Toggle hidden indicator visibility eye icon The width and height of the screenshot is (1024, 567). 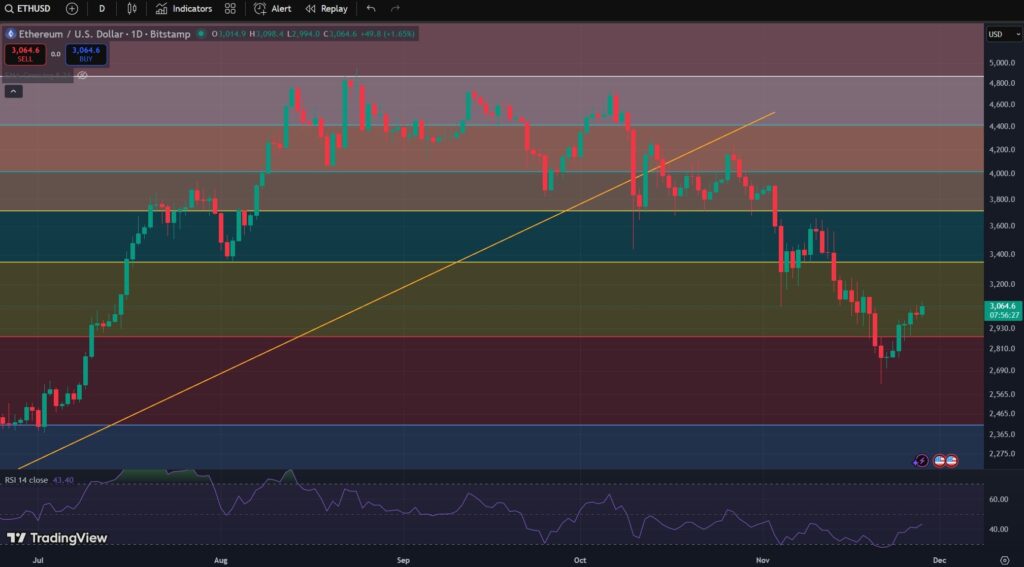point(82,76)
